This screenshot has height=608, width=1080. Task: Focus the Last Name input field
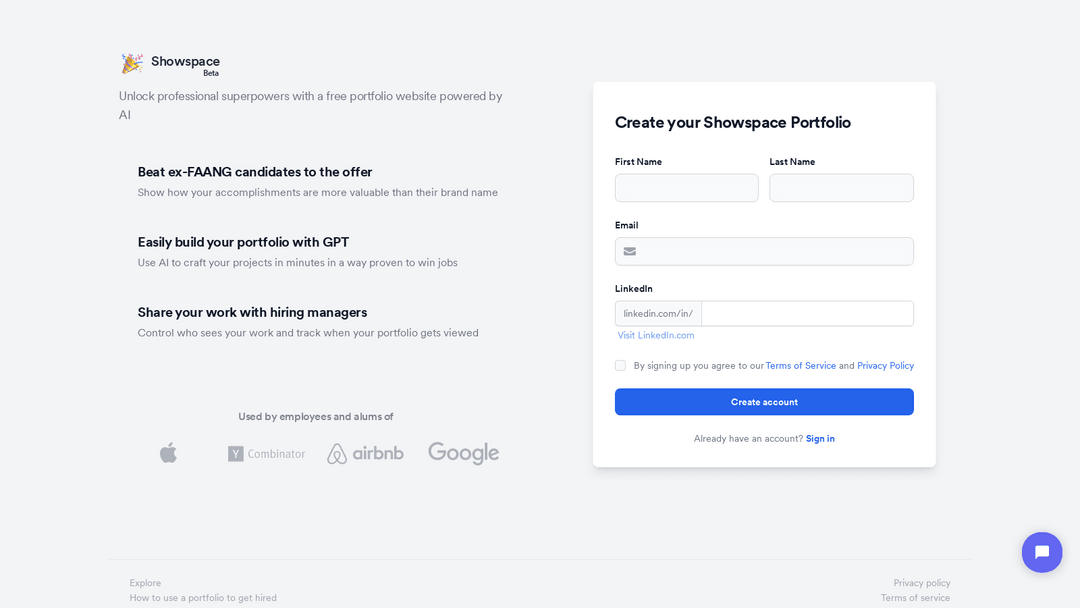point(841,188)
